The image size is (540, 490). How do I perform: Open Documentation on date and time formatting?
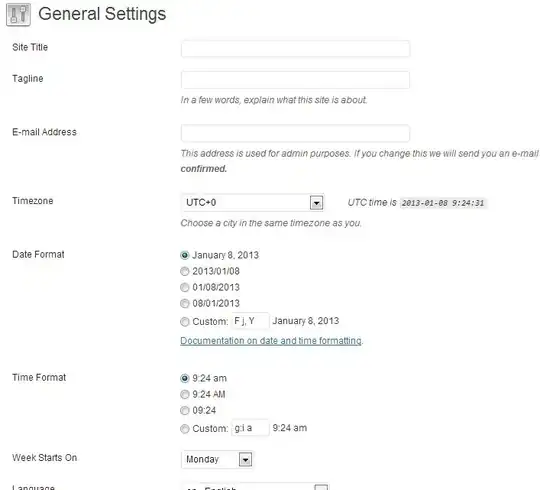pyautogui.click(x=271, y=341)
